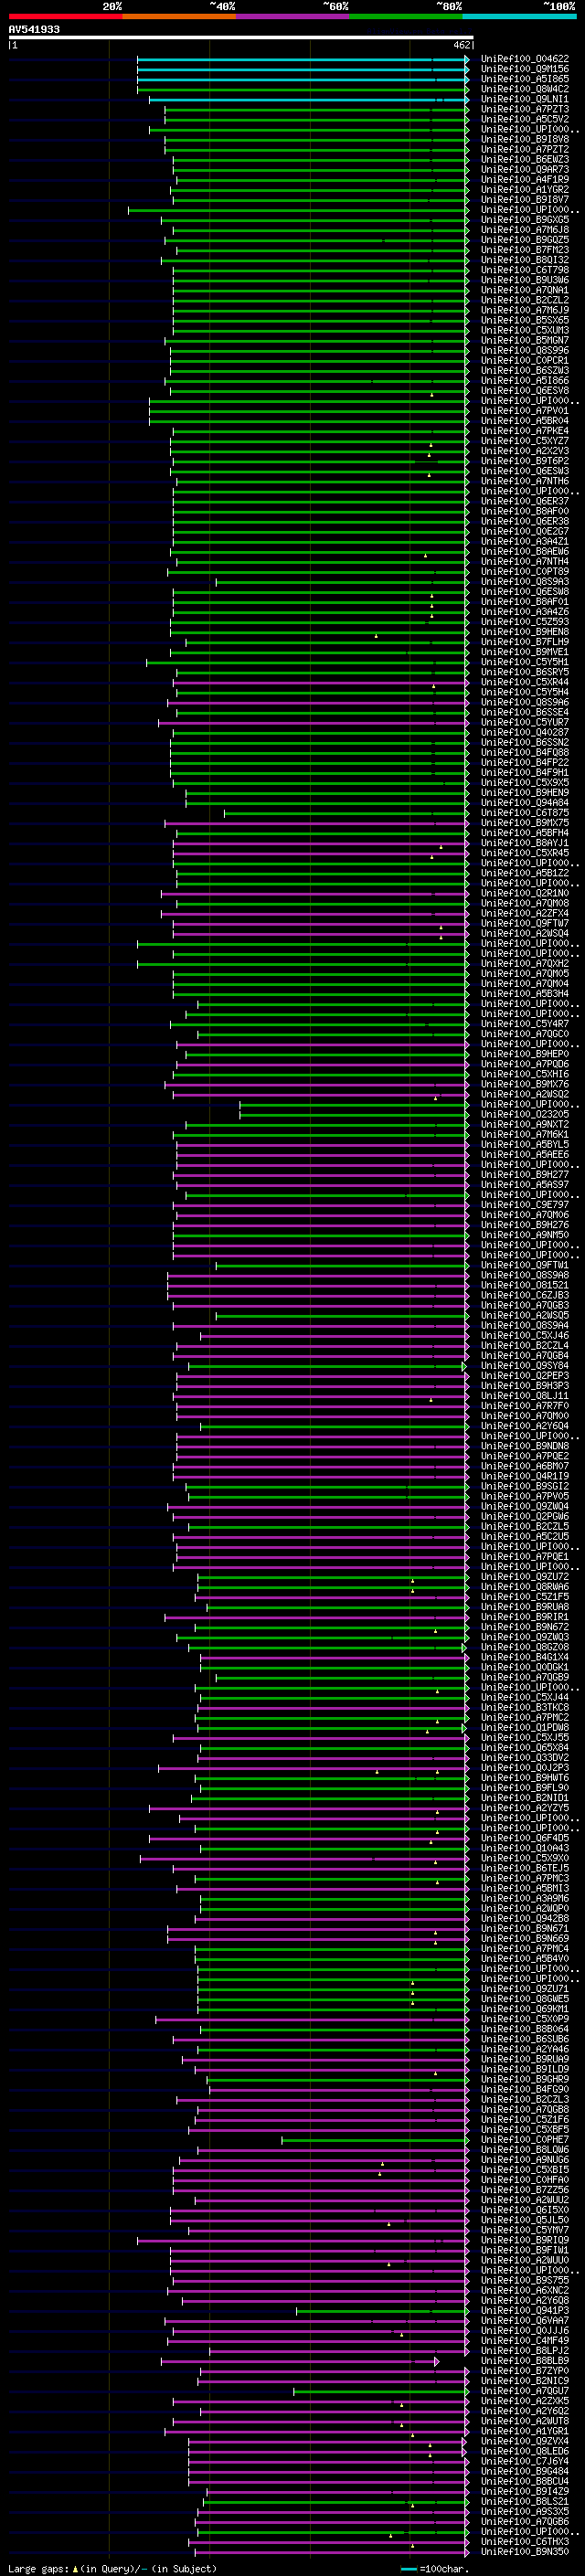585x2576 pixels.
Task: Click the red segment of the identity scale
Action: point(66,16)
